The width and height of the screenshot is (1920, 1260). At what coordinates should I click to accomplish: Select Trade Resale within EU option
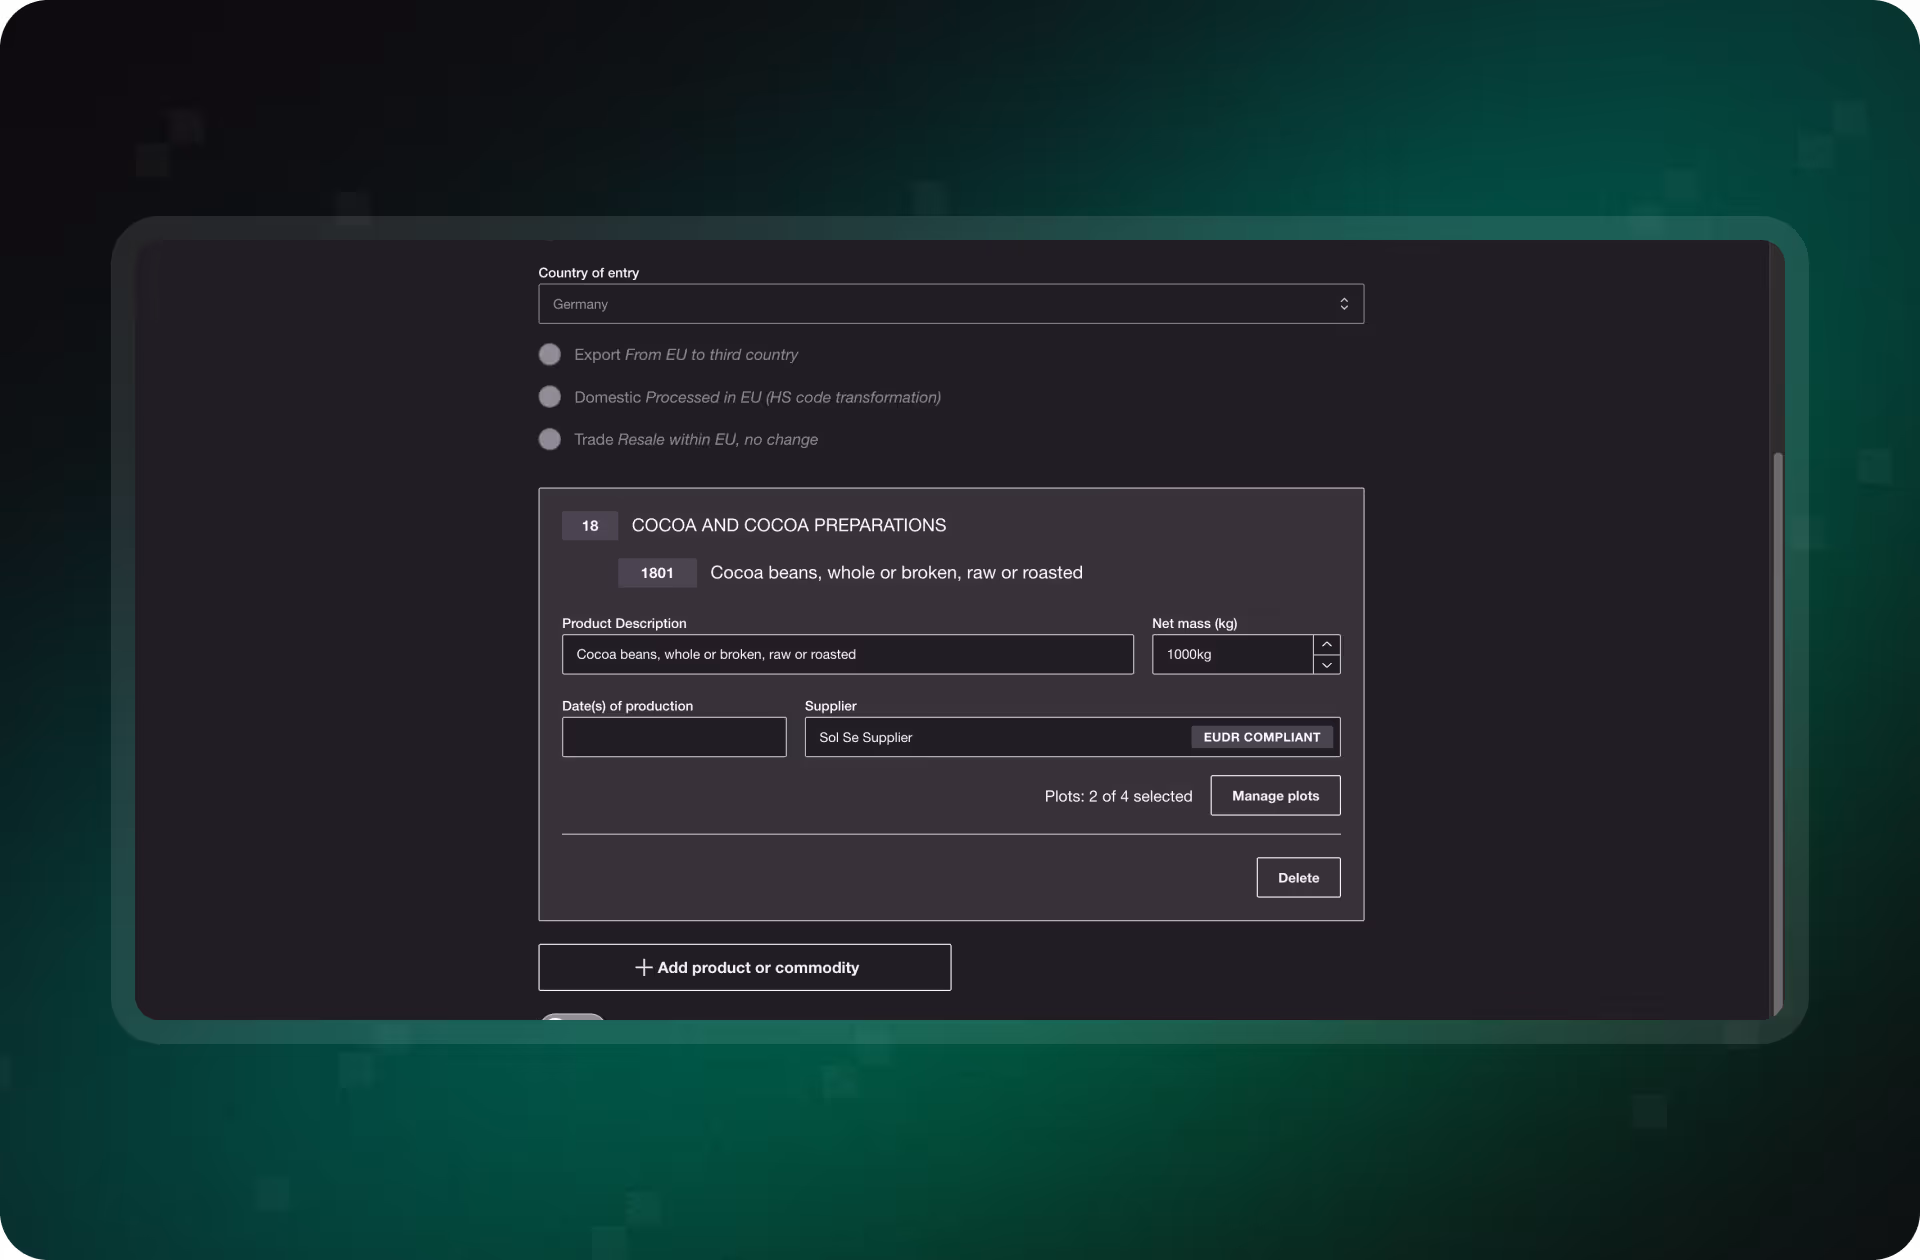click(x=550, y=439)
